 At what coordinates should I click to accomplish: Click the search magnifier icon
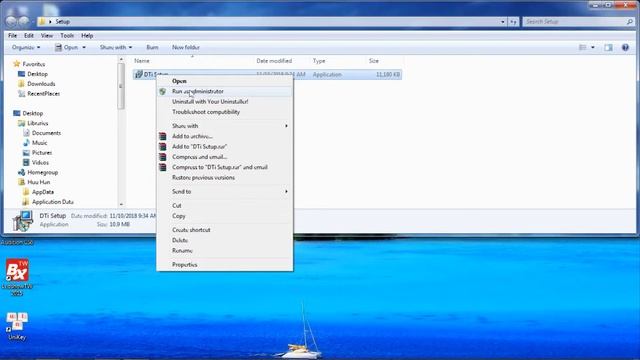[630, 22]
